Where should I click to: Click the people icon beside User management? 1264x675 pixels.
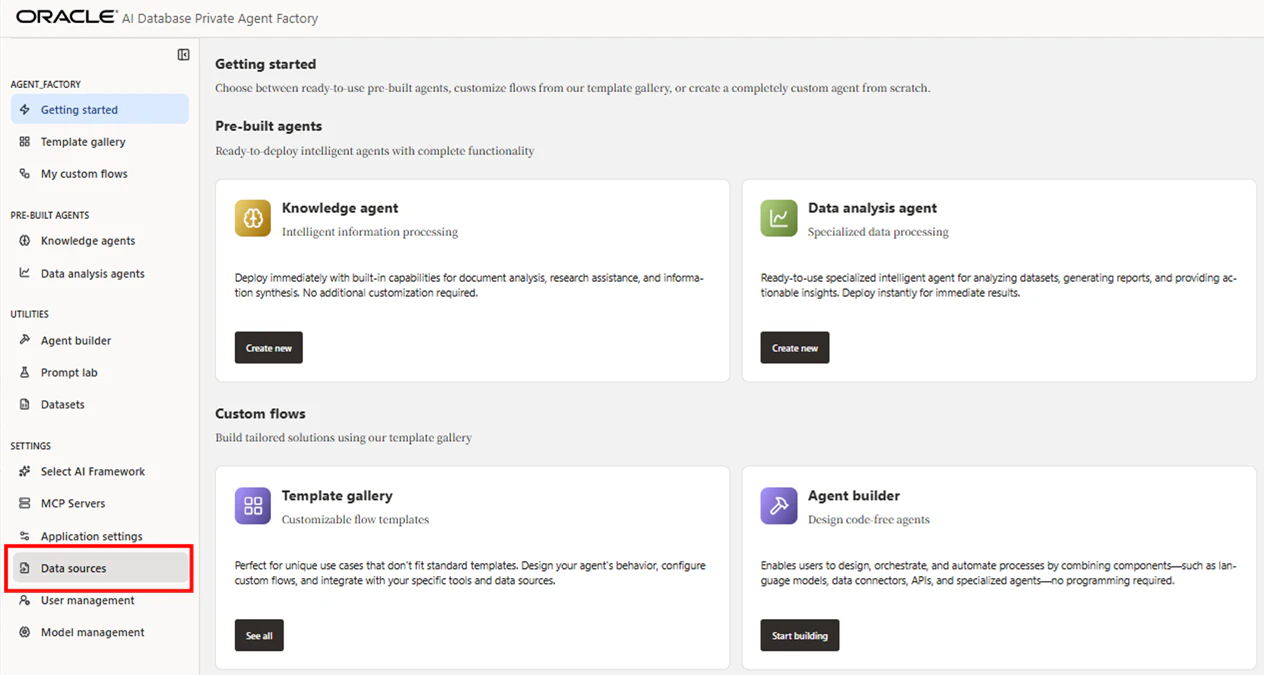pyautogui.click(x=25, y=600)
